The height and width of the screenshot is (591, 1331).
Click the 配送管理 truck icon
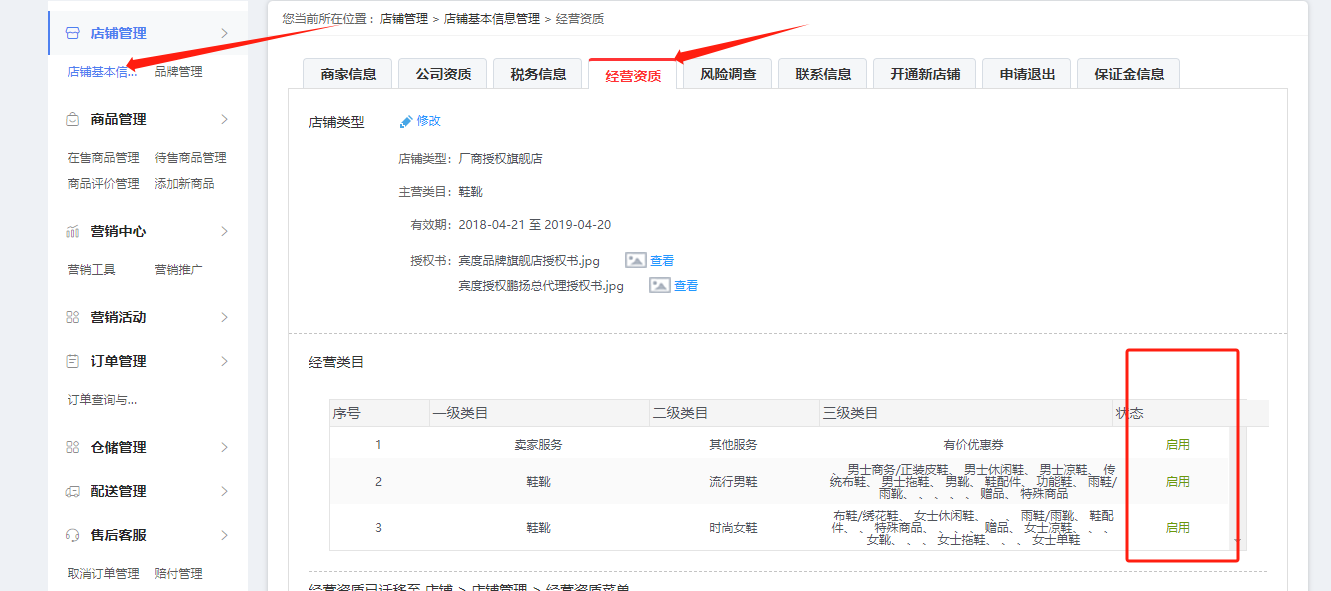pos(72,491)
